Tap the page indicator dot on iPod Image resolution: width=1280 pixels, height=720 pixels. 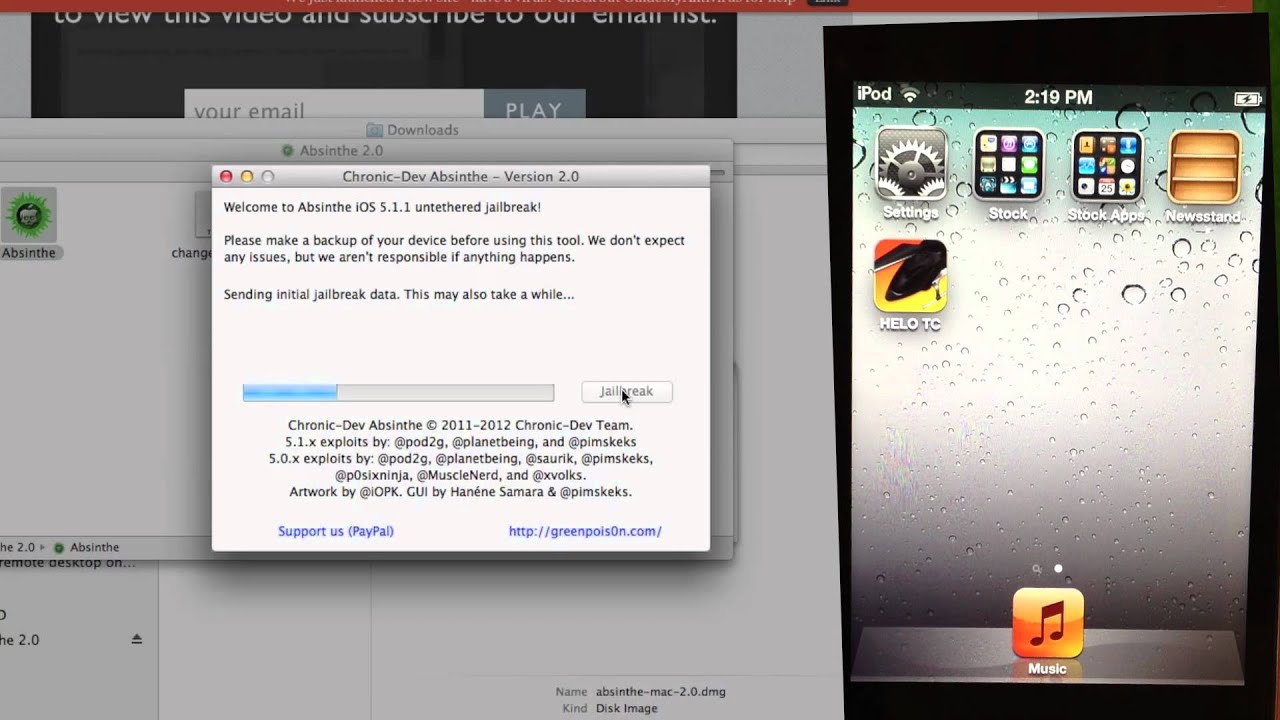point(1058,569)
